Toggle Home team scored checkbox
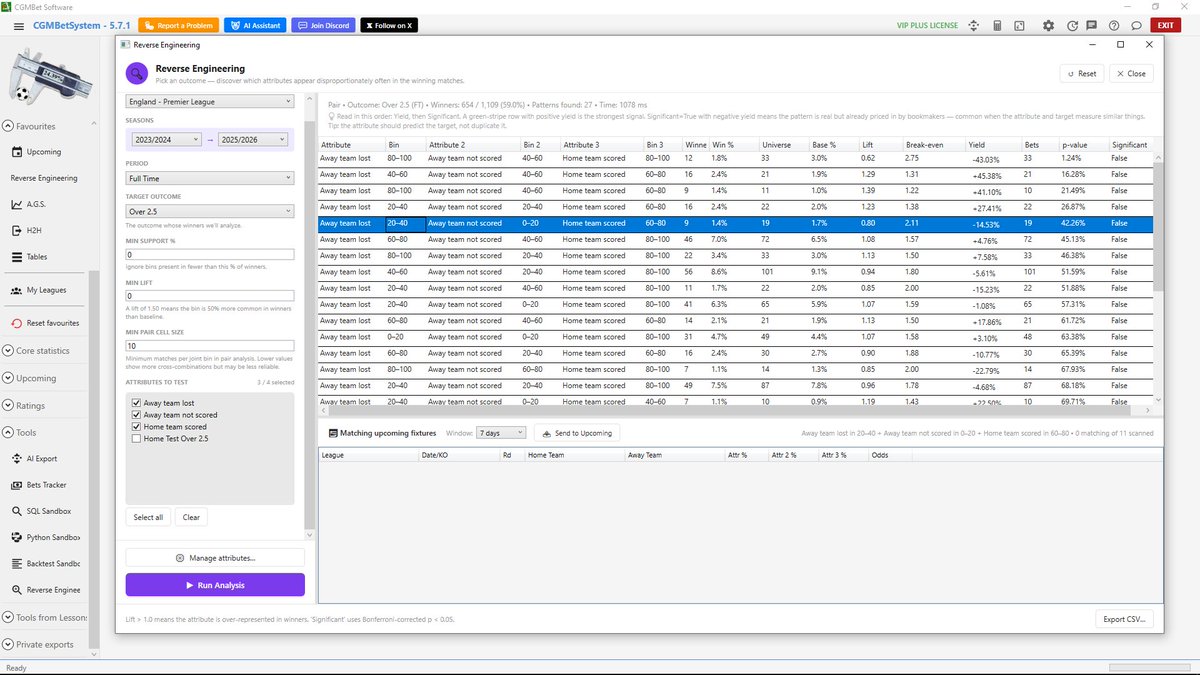Screen dimensions: 1200x675 [137, 427]
